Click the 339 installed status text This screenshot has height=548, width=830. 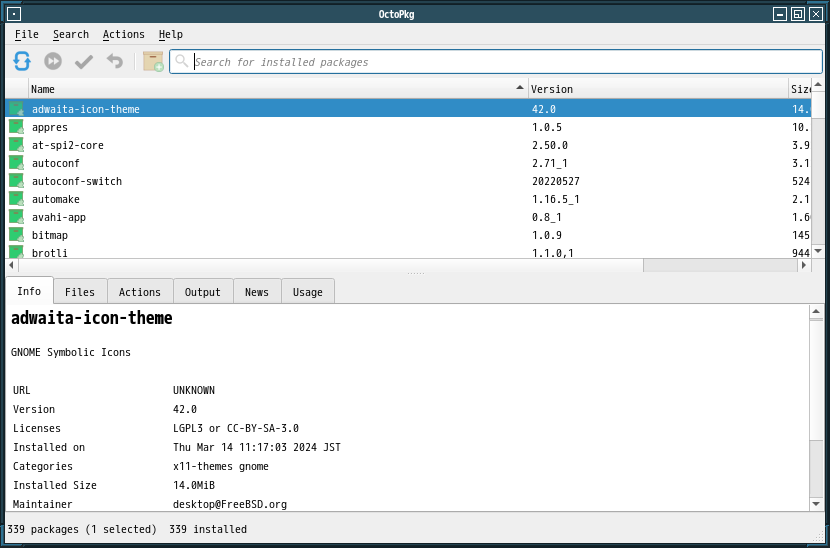[x=208, y=529]
